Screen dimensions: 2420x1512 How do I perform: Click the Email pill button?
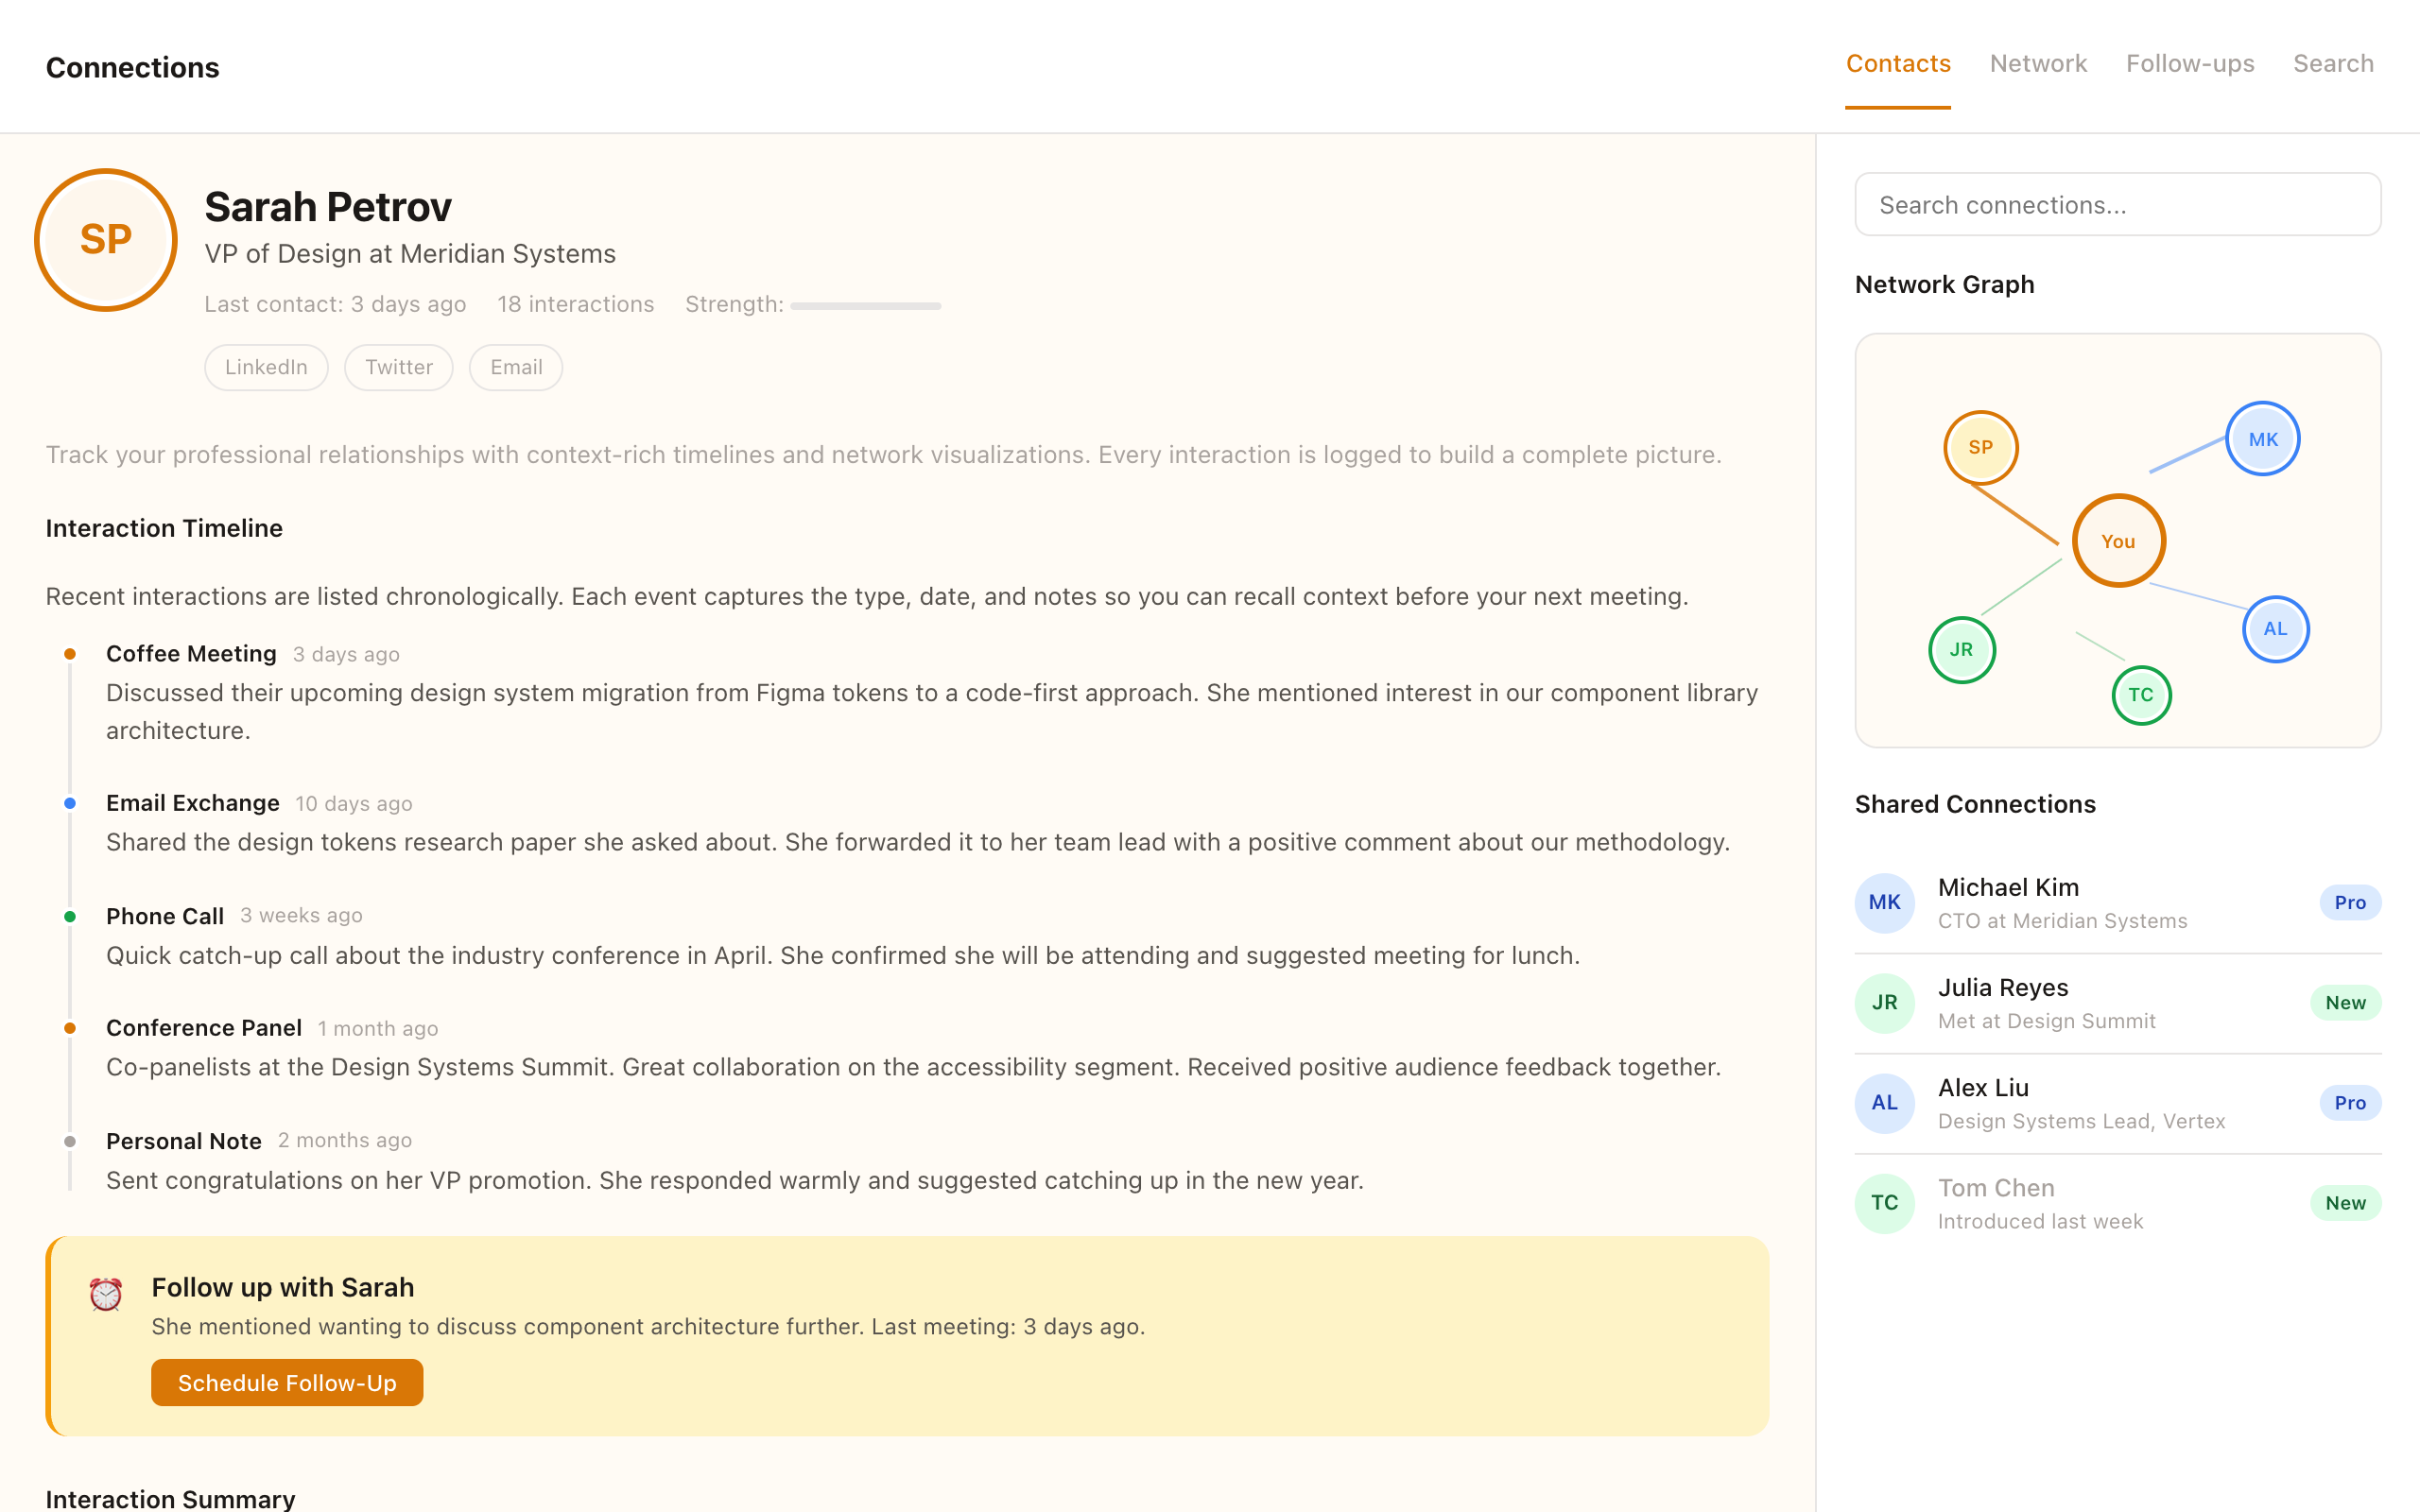coord(516,367)
